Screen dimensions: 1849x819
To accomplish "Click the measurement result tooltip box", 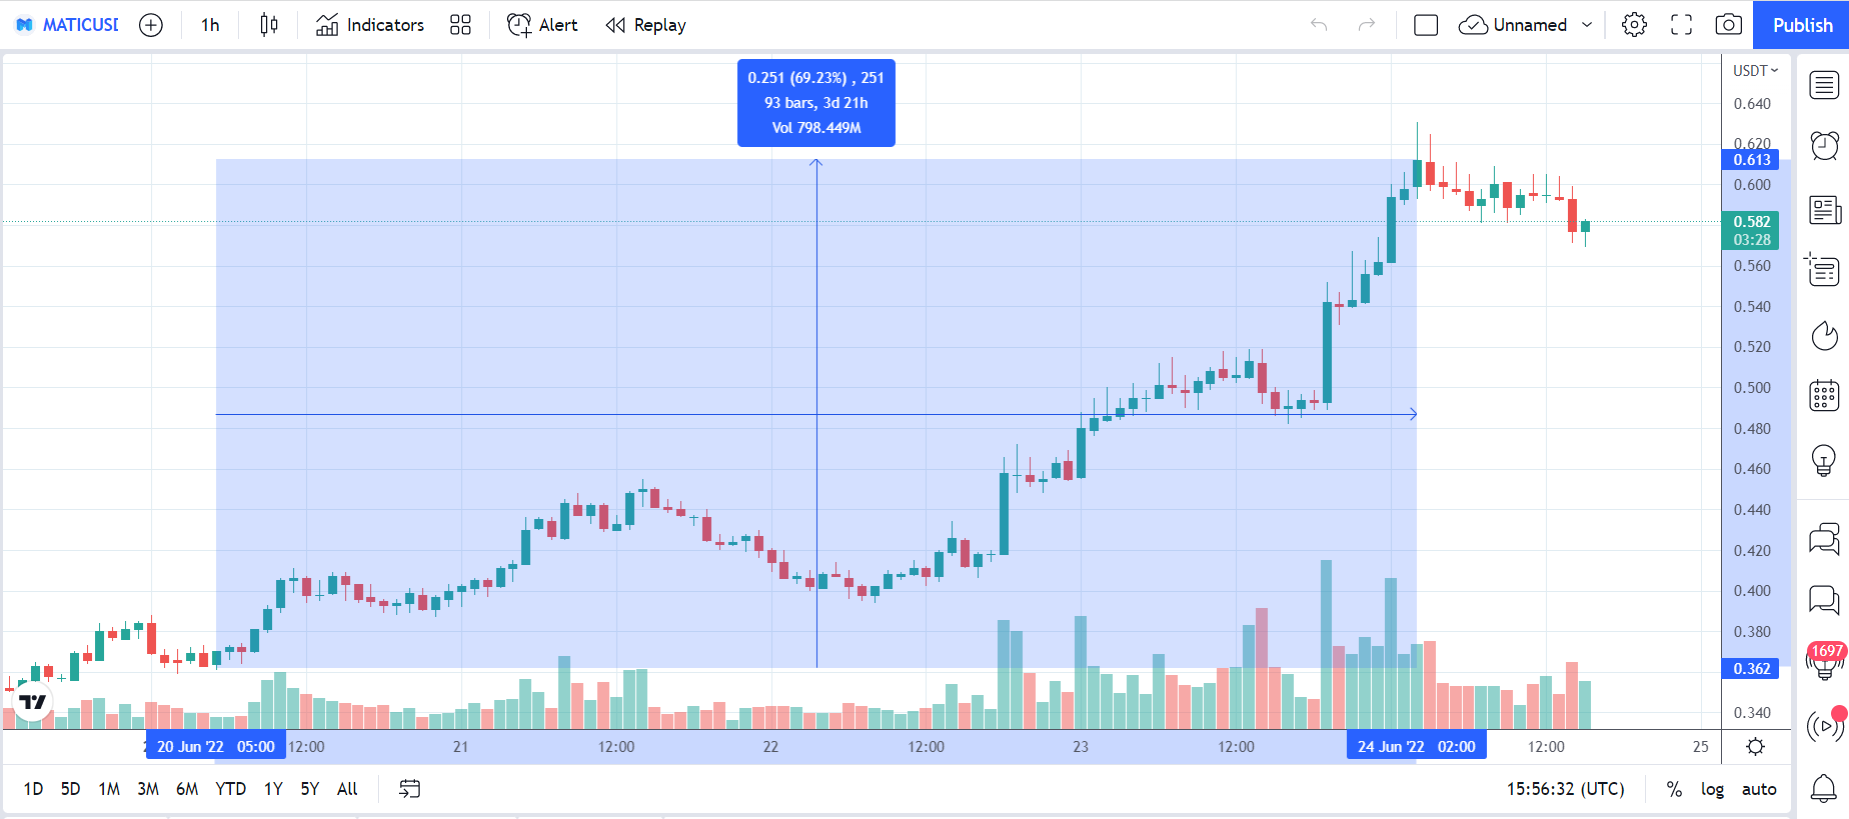I will (x=816, y=103).
